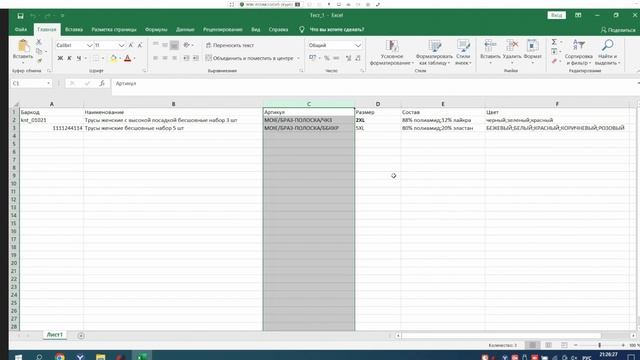
Task: Open Сортировка и фильтр menu
Action: click(x=578, y=52)
